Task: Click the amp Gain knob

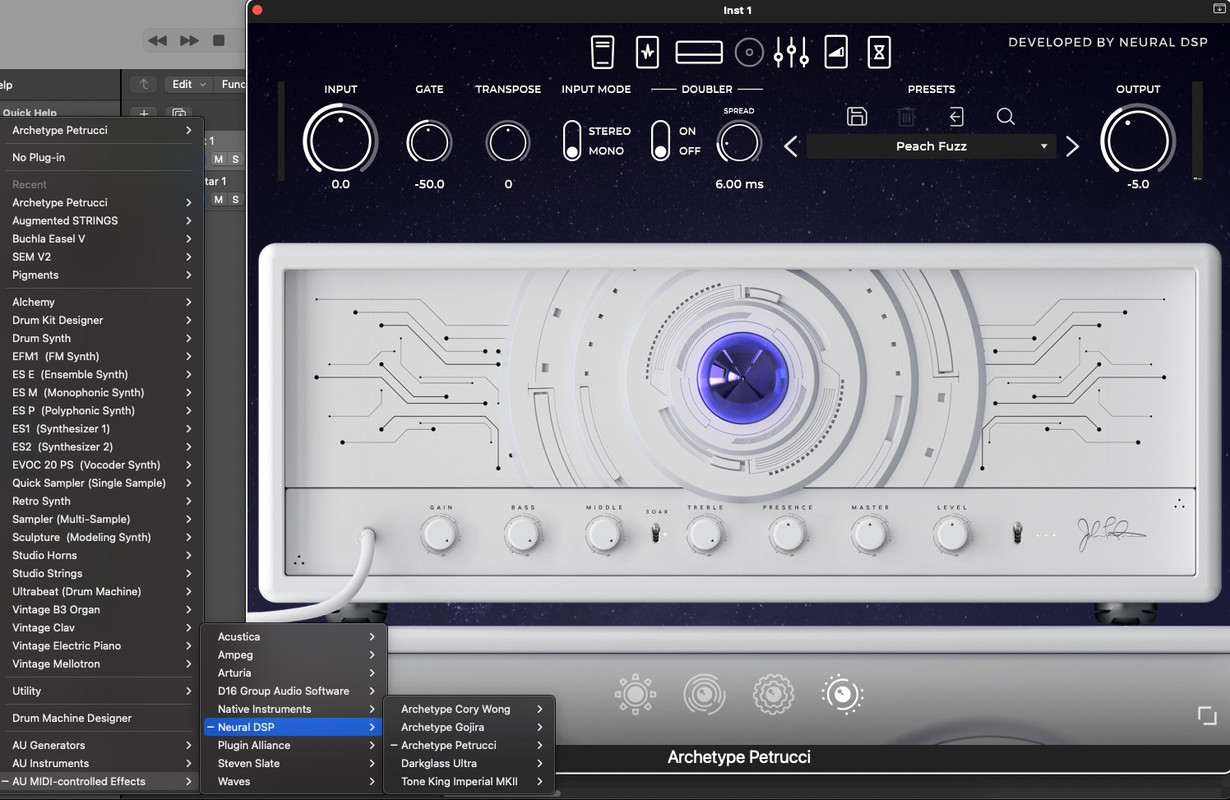Action: pos(441,535)
